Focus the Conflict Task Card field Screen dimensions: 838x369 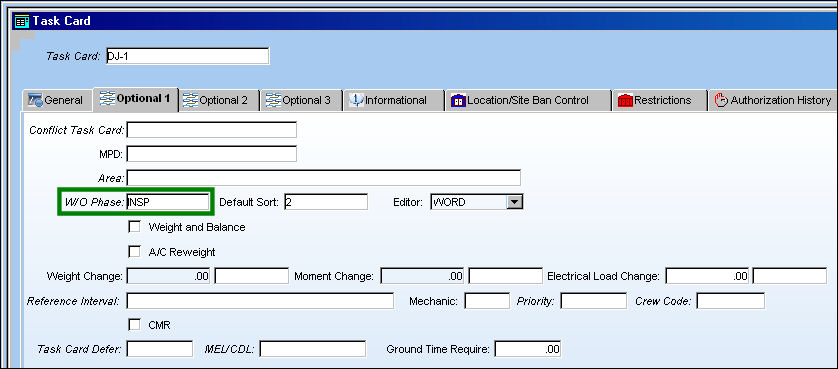coord(212,130)
